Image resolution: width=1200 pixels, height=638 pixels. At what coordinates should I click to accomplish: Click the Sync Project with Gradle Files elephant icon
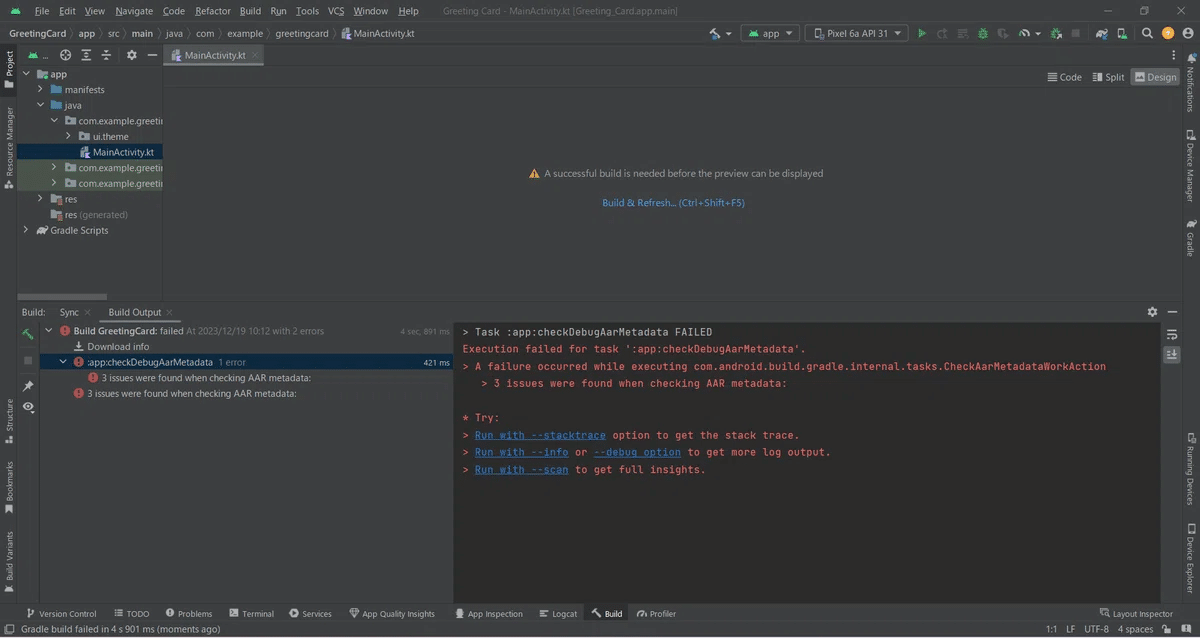click(x=1102, y=33)
